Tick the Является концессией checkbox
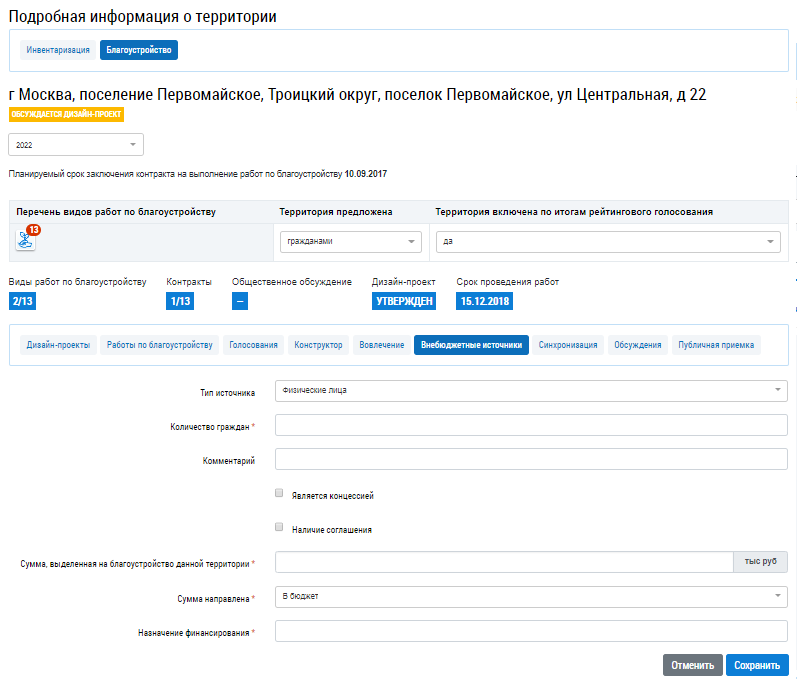The height and width of the screenshot is (691, 797). (x=279, y=493)
